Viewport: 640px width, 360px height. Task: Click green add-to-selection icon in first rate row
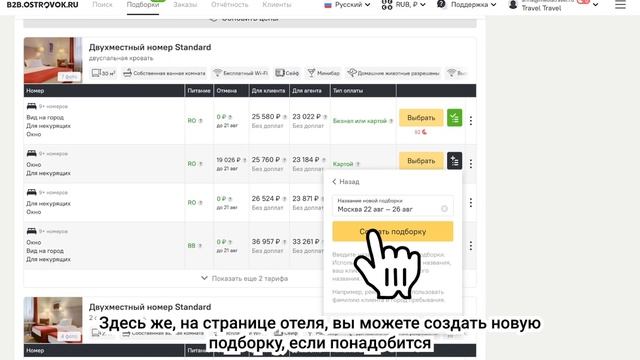454,118
